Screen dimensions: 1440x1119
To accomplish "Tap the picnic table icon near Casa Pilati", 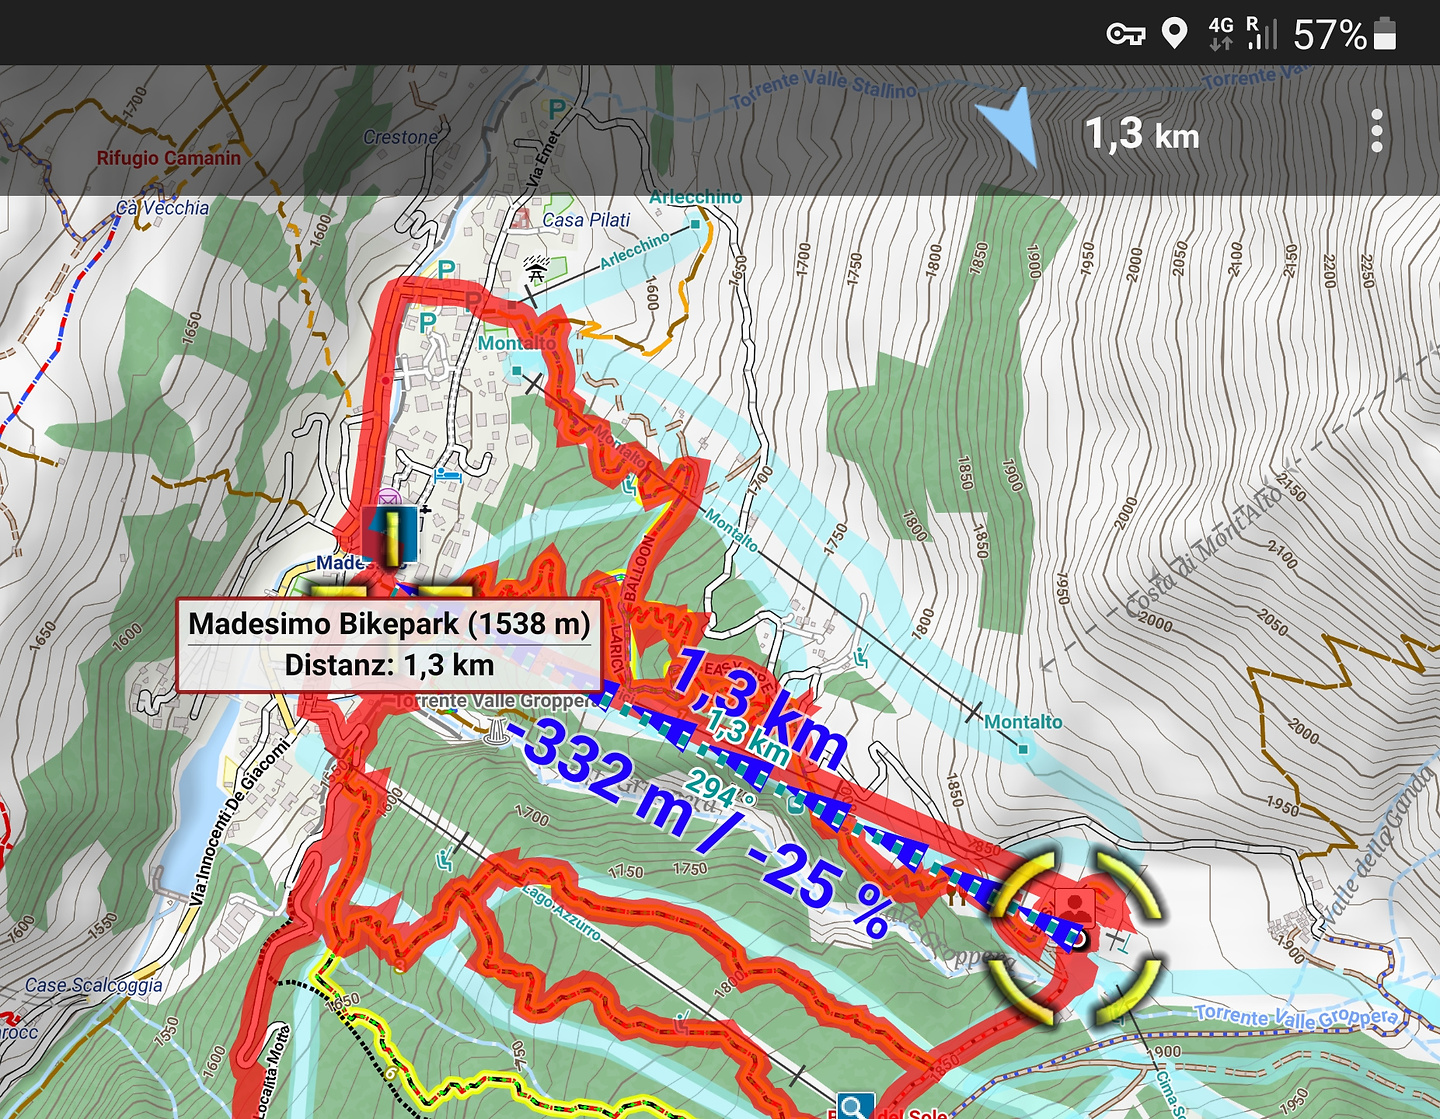I will point(537,268).
